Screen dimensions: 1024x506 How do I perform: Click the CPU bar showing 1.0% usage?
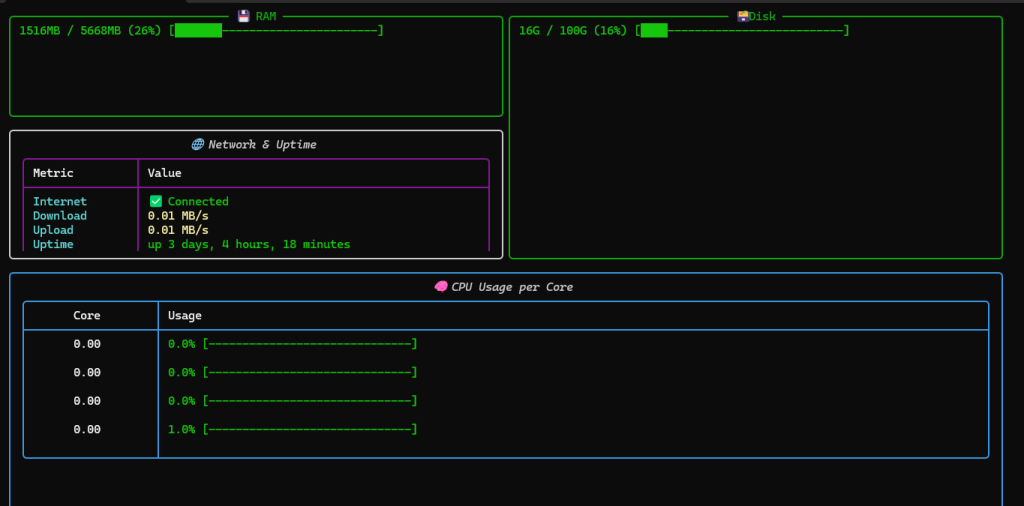click(309, 429)
